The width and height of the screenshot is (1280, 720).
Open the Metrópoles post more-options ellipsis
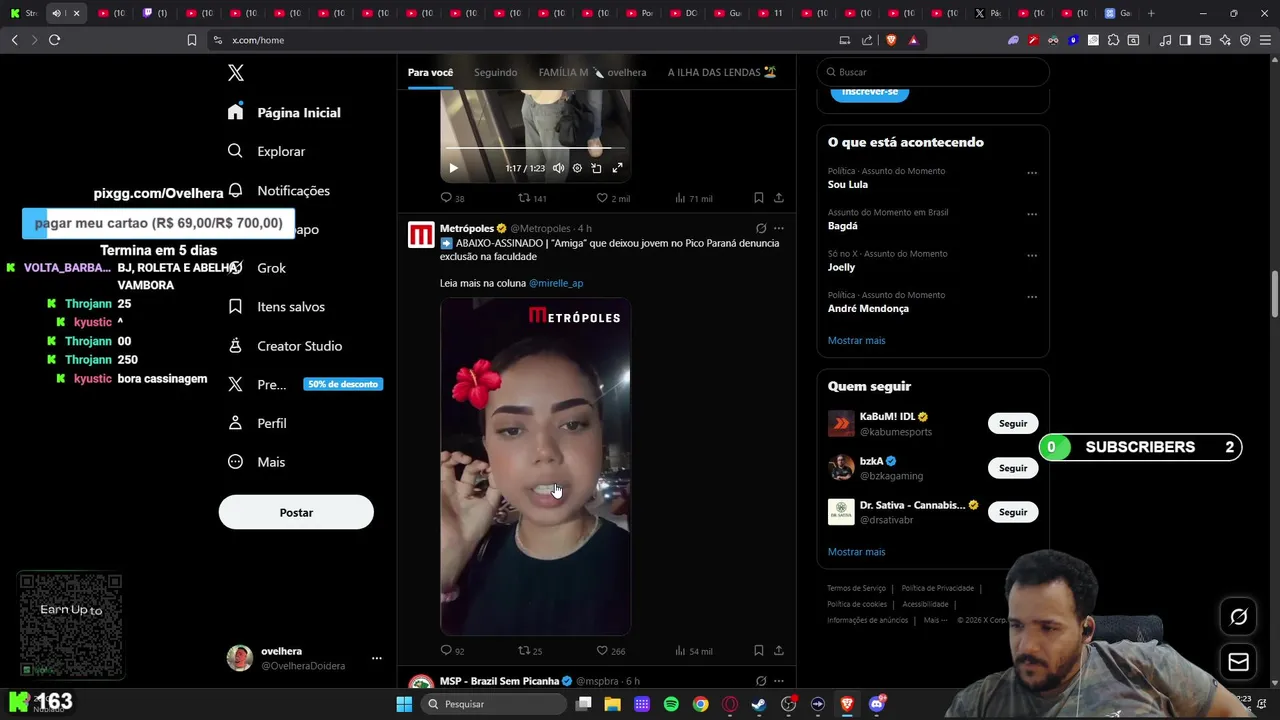click(x=779, y=228)
